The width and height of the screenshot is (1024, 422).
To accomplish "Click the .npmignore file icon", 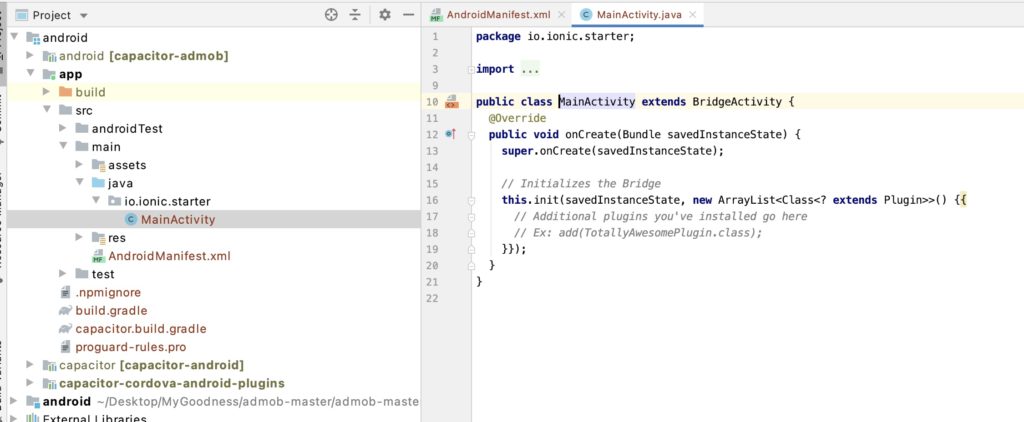I will 65,293.
